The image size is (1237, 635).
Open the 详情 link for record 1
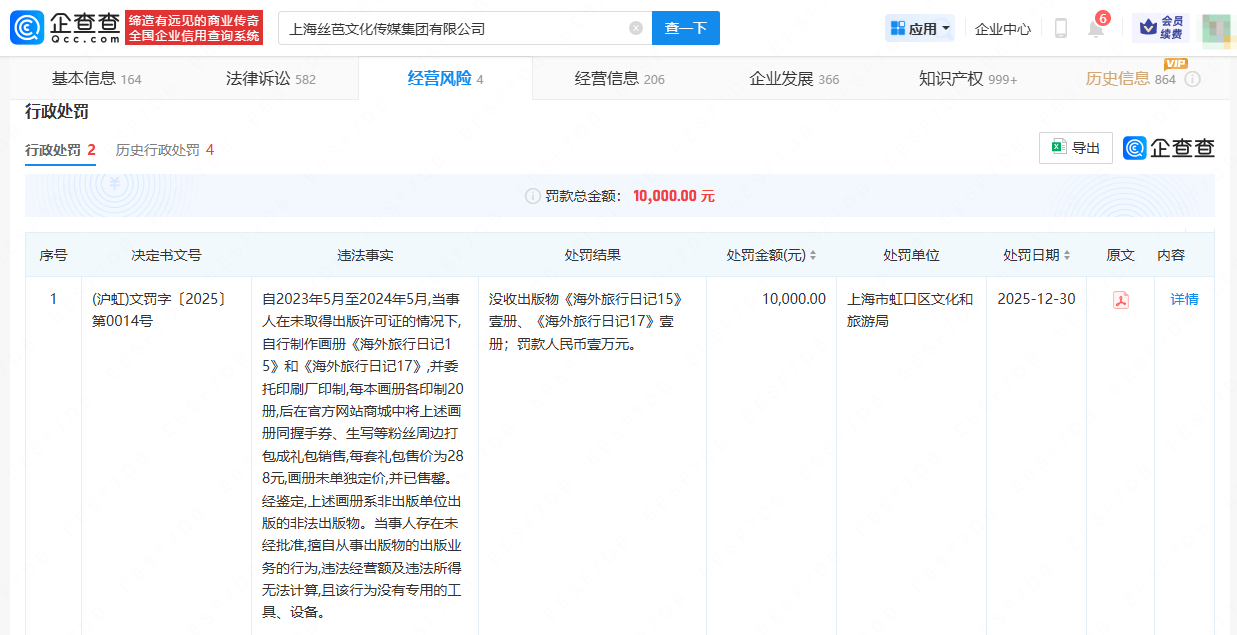pyautogui.click(x=1184, y=299)
